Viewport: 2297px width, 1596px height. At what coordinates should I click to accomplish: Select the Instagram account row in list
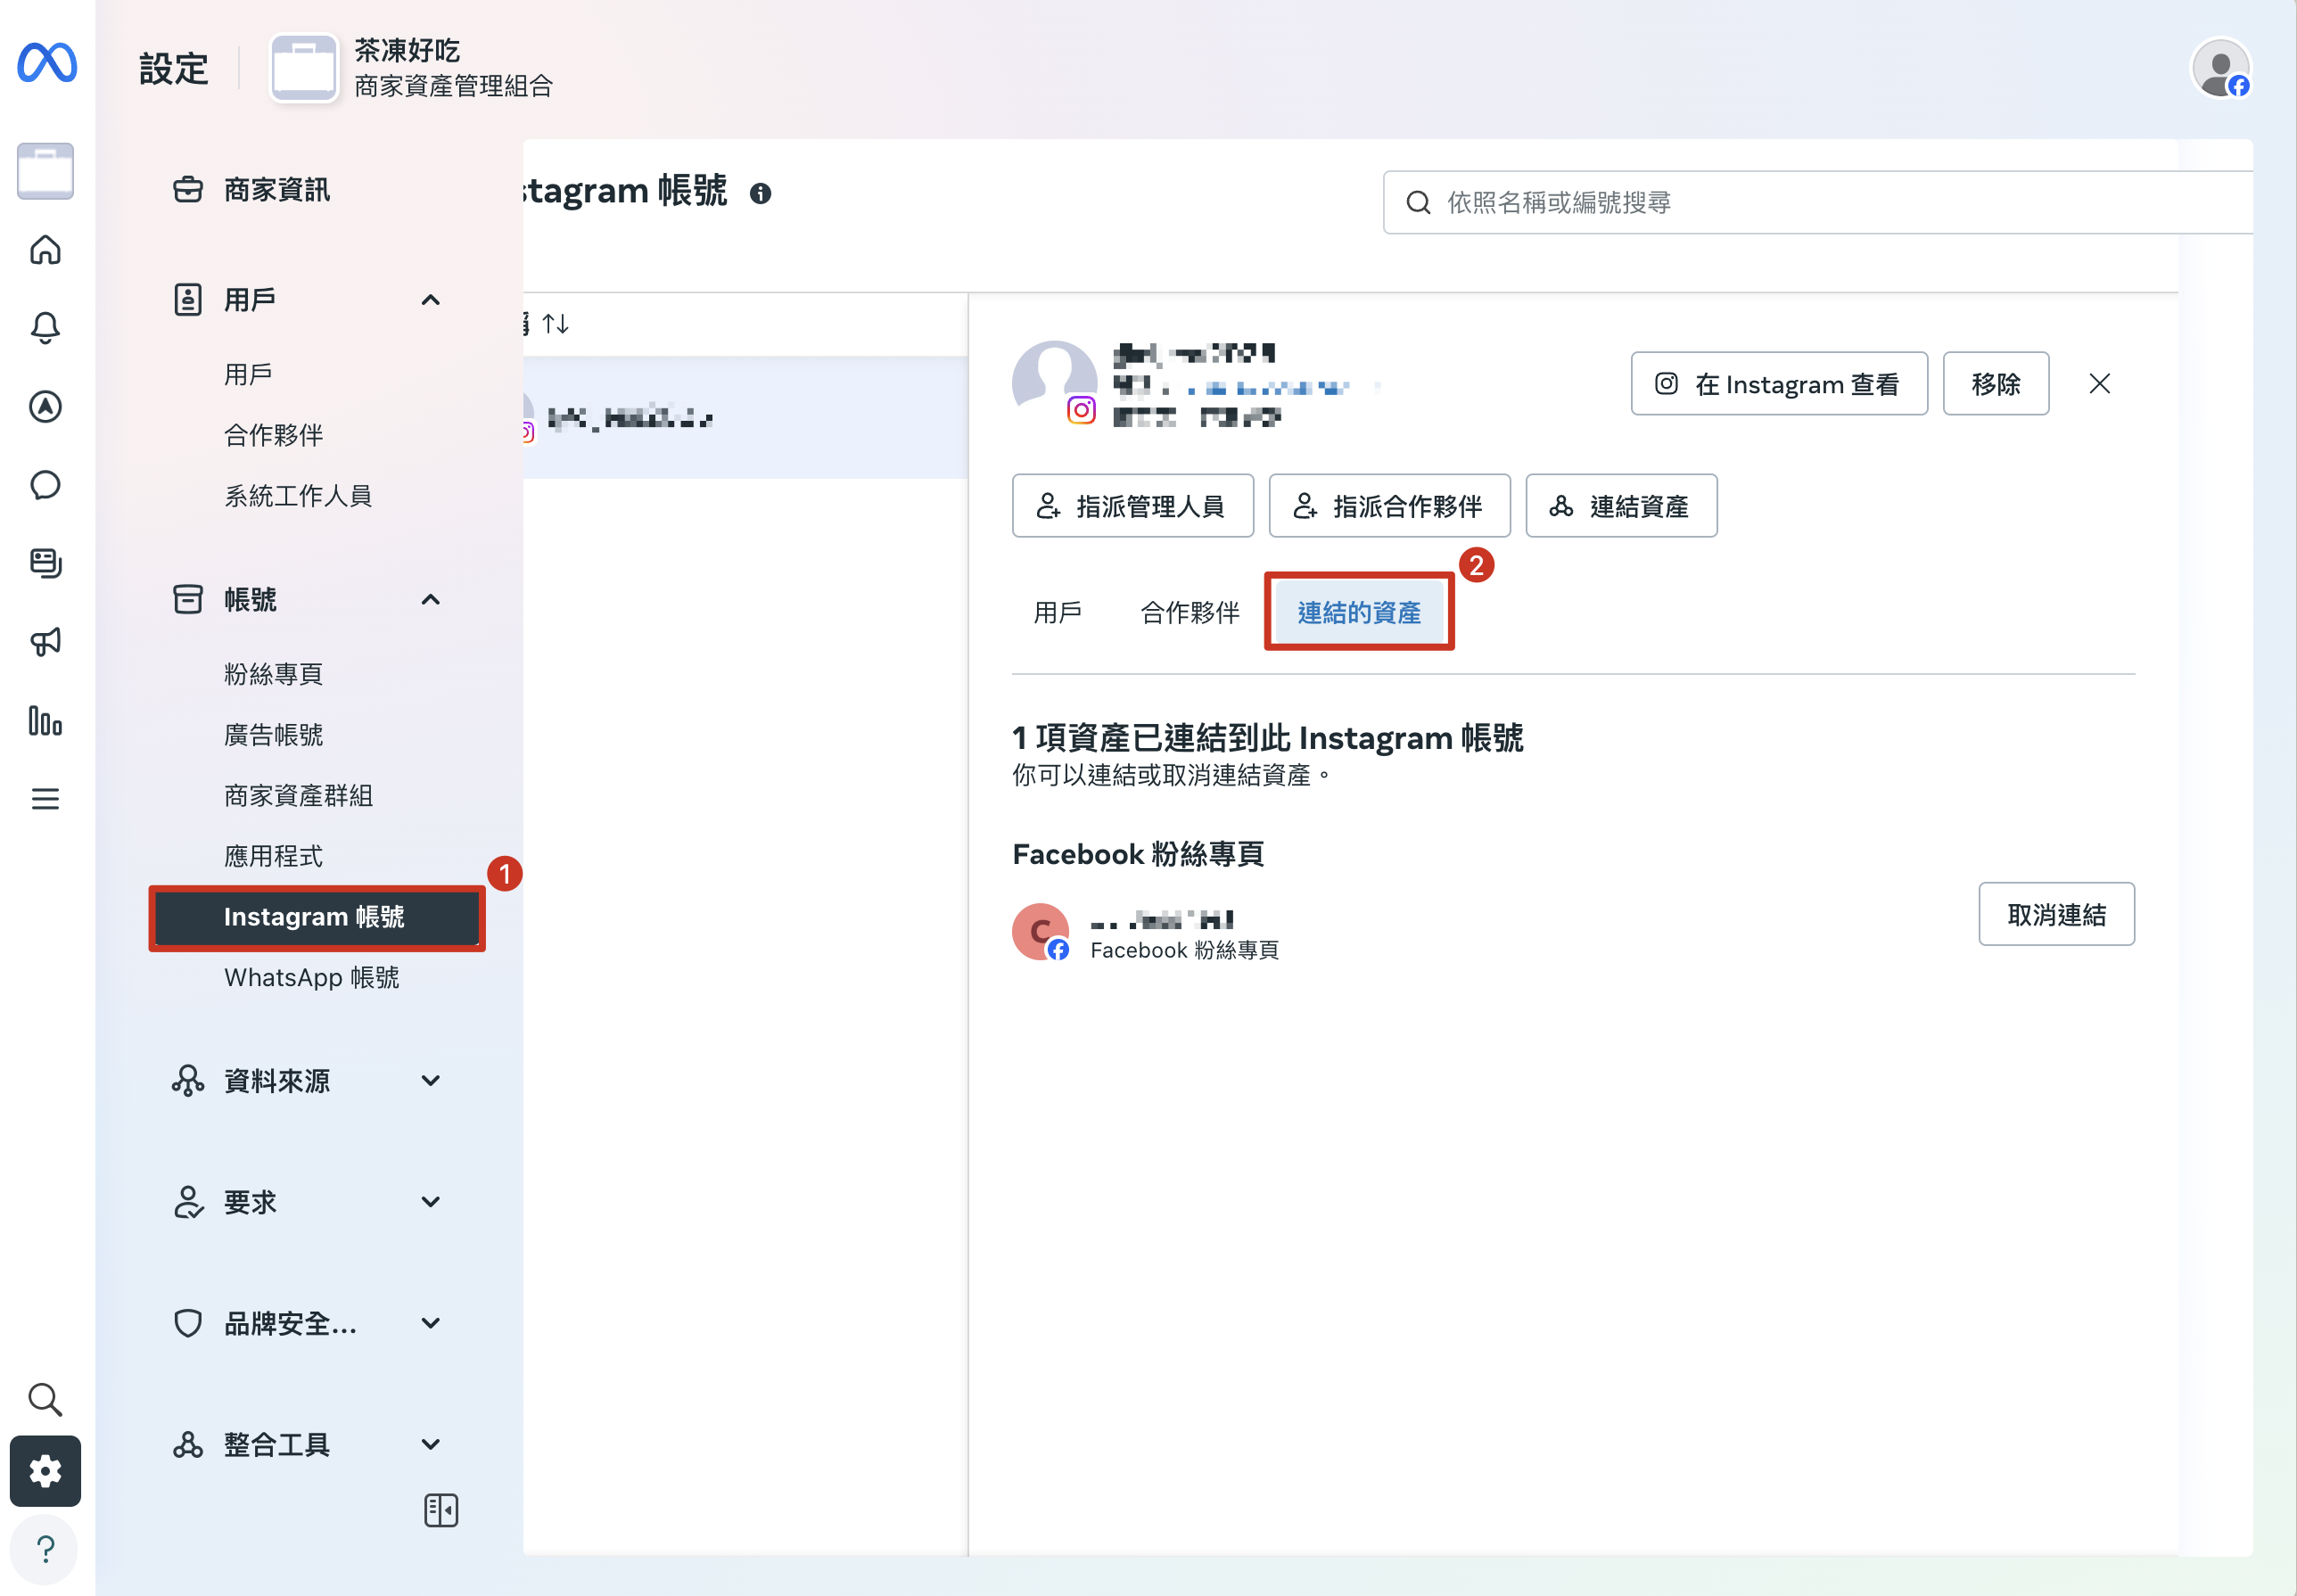pos(745,417)
